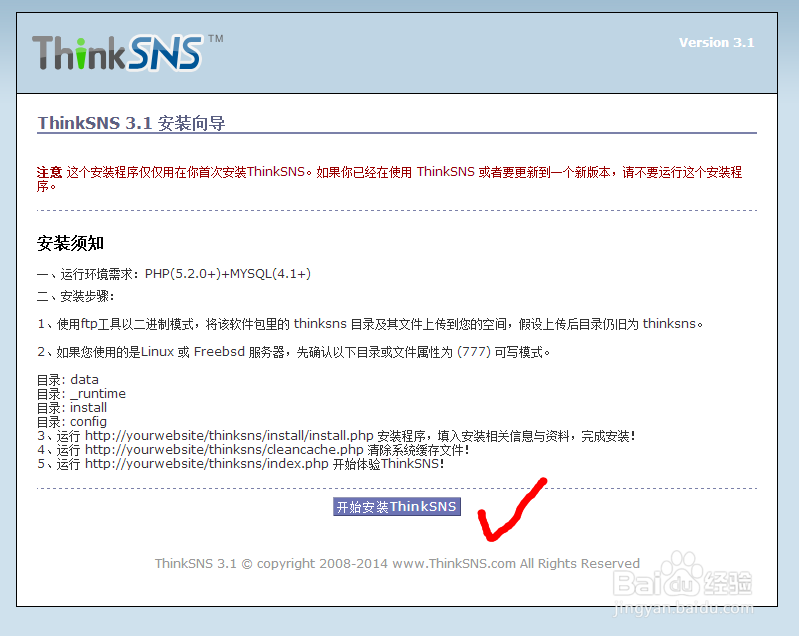Click the 开始安装ThinkSNS button
Image resolution: width=799 pixels, height=636 pixels.
[396, 507]
